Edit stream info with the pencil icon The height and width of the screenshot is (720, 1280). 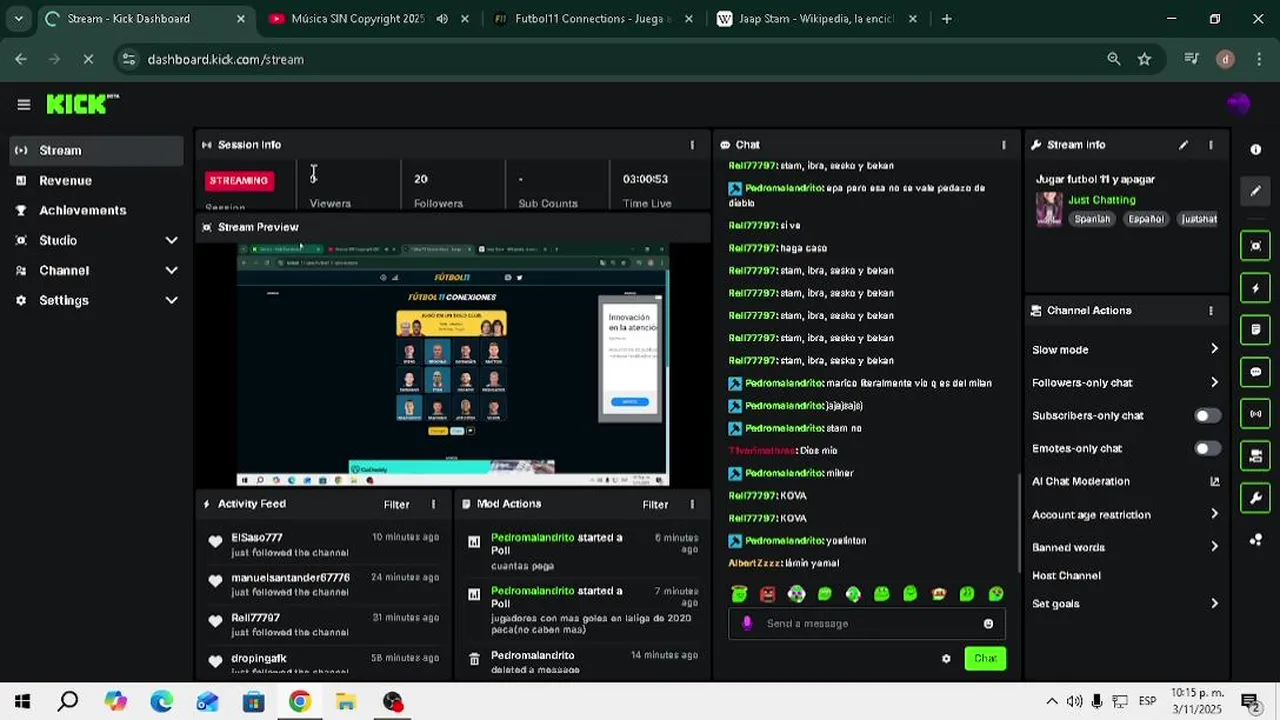[x=1183, y=145]
